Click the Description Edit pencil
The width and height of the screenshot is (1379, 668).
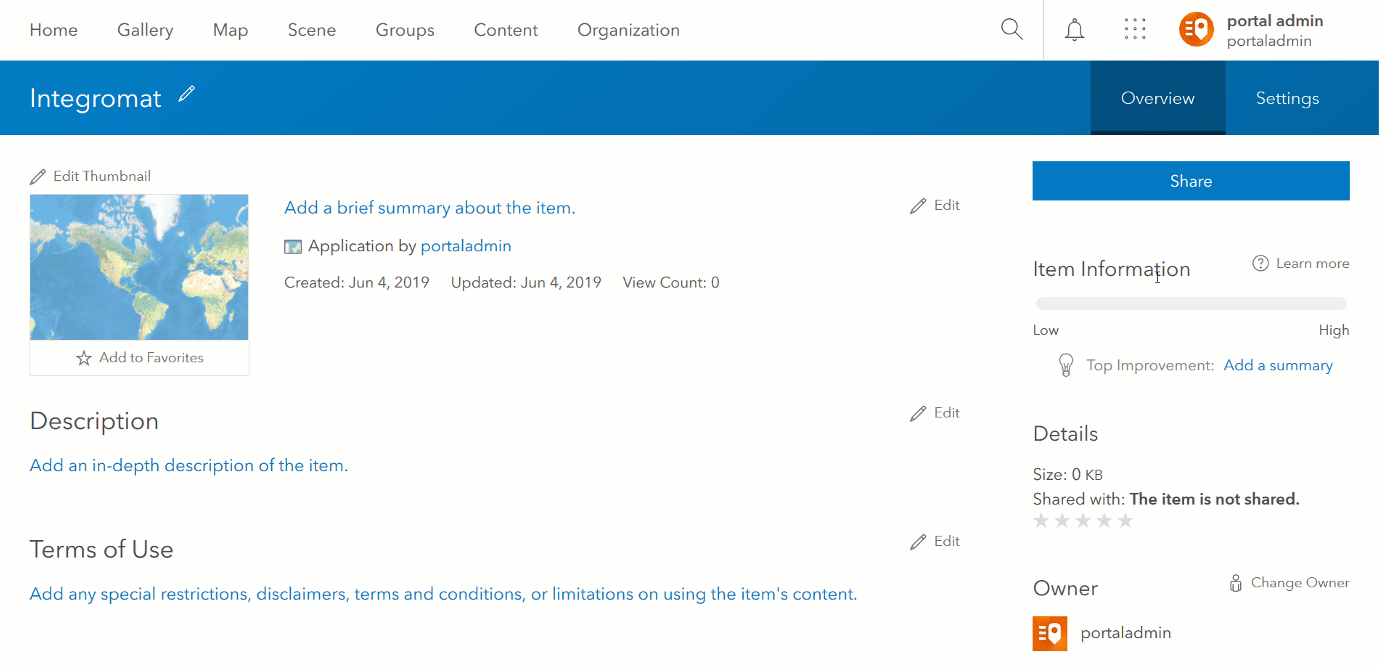coord(918,413)
